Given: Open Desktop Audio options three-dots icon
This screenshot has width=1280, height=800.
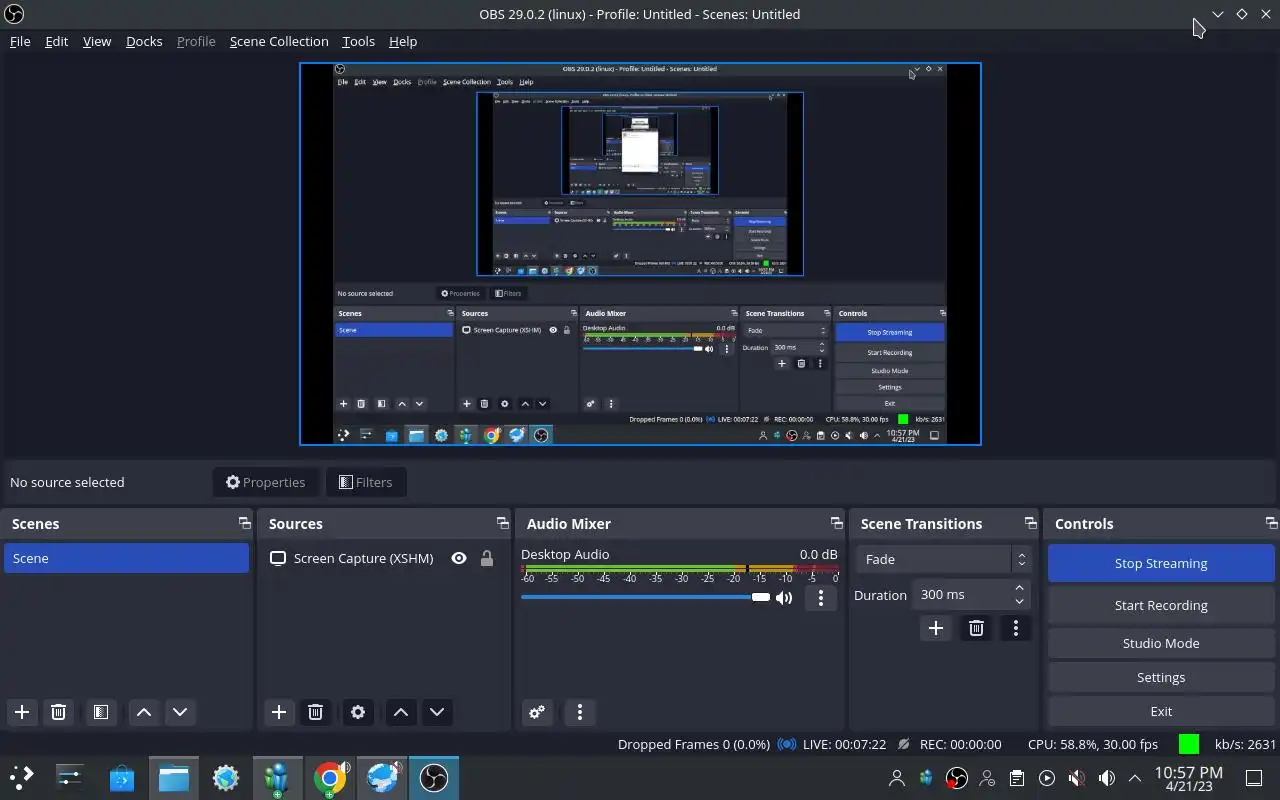Looking at the screenshot, I should tap(821, 598).
